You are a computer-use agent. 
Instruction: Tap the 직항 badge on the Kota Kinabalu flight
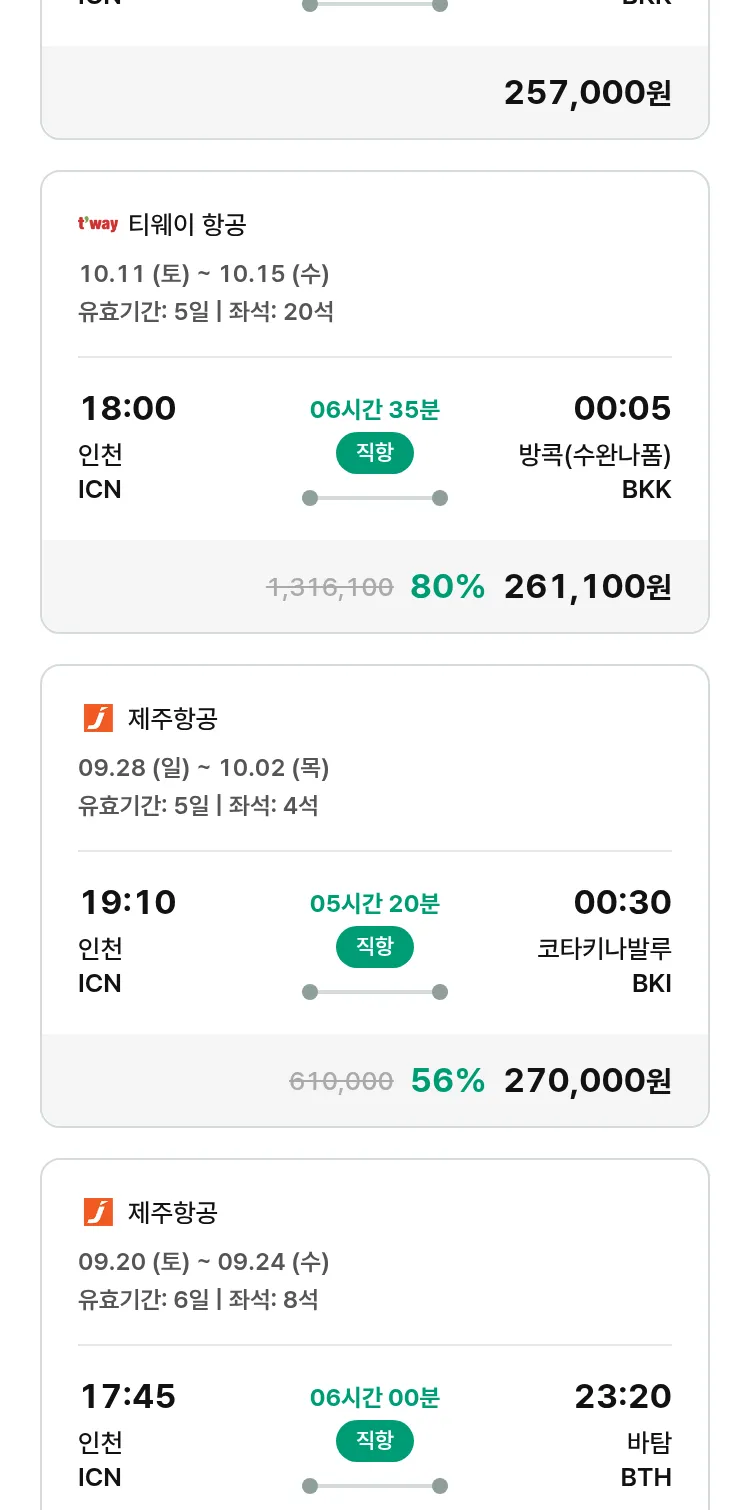[x=375, y=947]
